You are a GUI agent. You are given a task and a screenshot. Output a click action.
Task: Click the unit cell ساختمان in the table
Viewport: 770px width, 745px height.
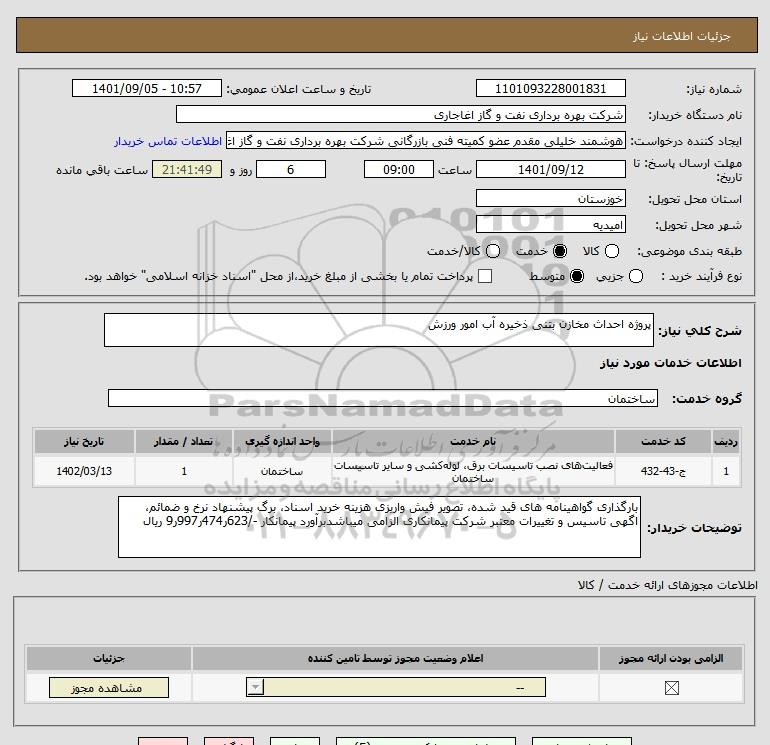point(282,471)
